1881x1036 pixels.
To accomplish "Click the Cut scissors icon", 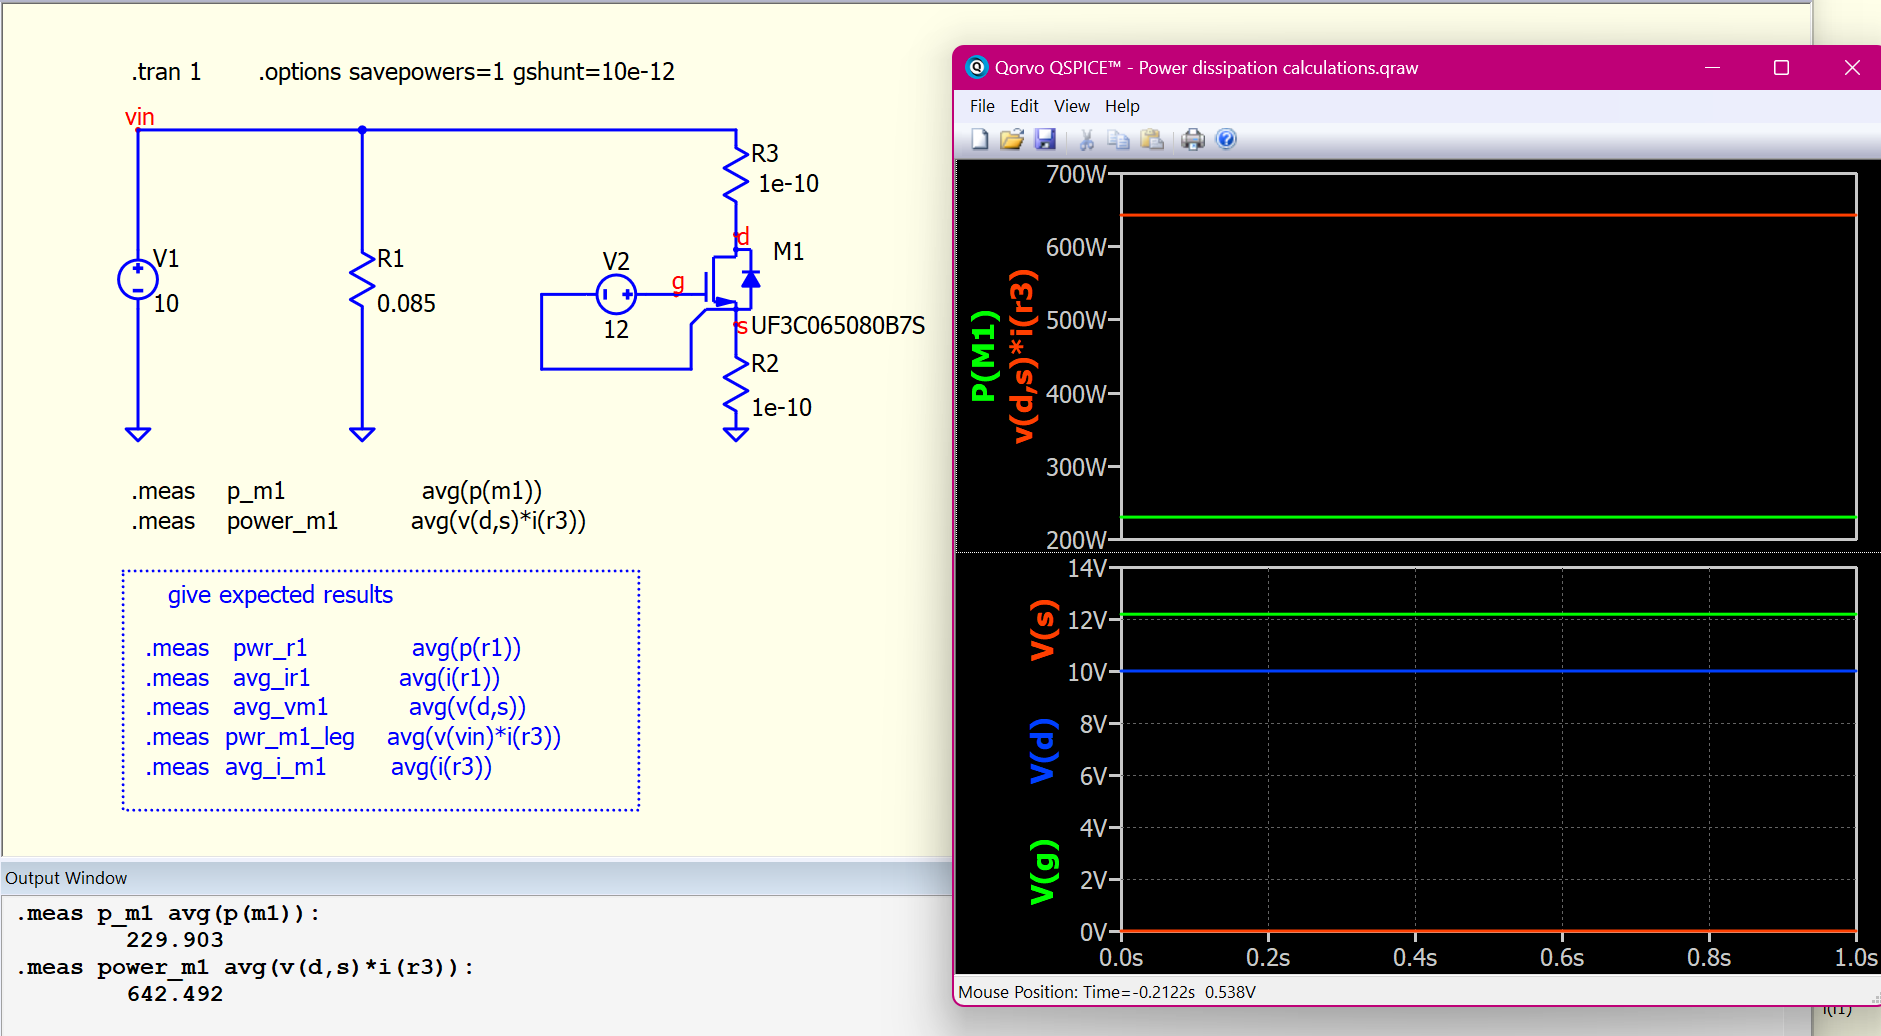I will 1086,140.
